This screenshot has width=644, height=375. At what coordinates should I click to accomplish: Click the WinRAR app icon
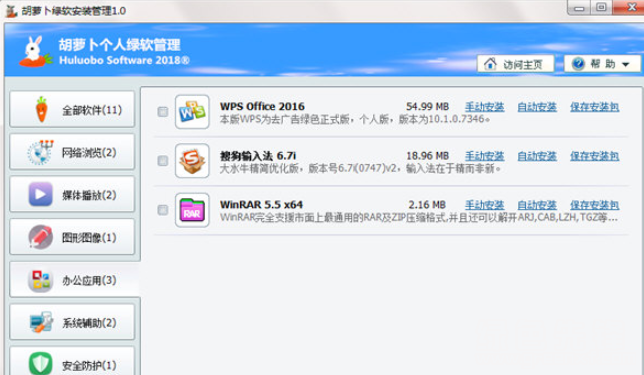[x=192, y=210]
